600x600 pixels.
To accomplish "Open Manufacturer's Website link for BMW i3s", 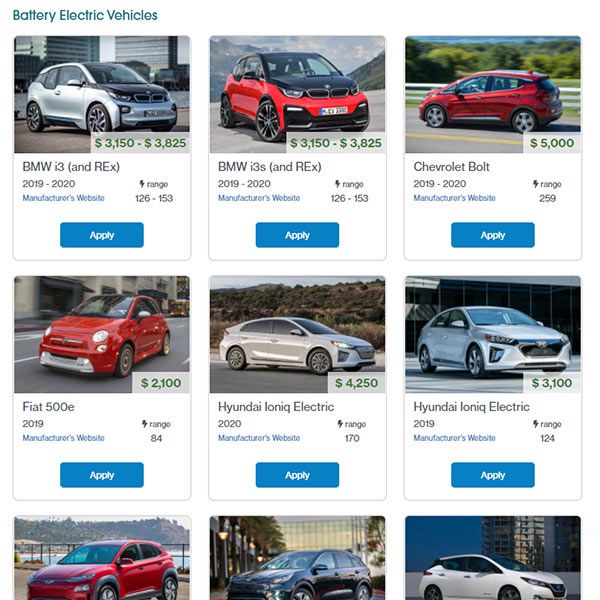I will (x=259, y=198).
